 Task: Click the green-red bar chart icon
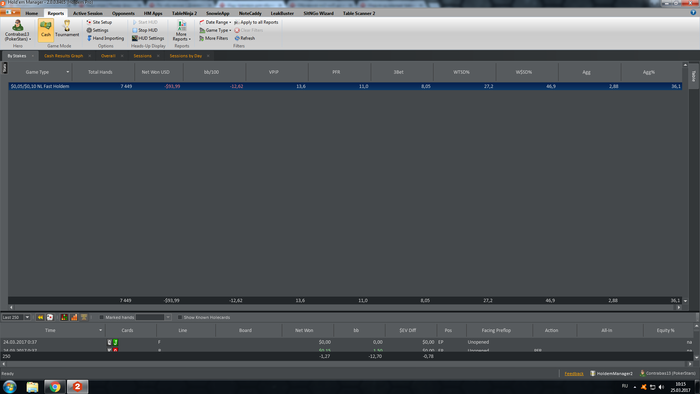pyautogui.click(x=64, y=317)
